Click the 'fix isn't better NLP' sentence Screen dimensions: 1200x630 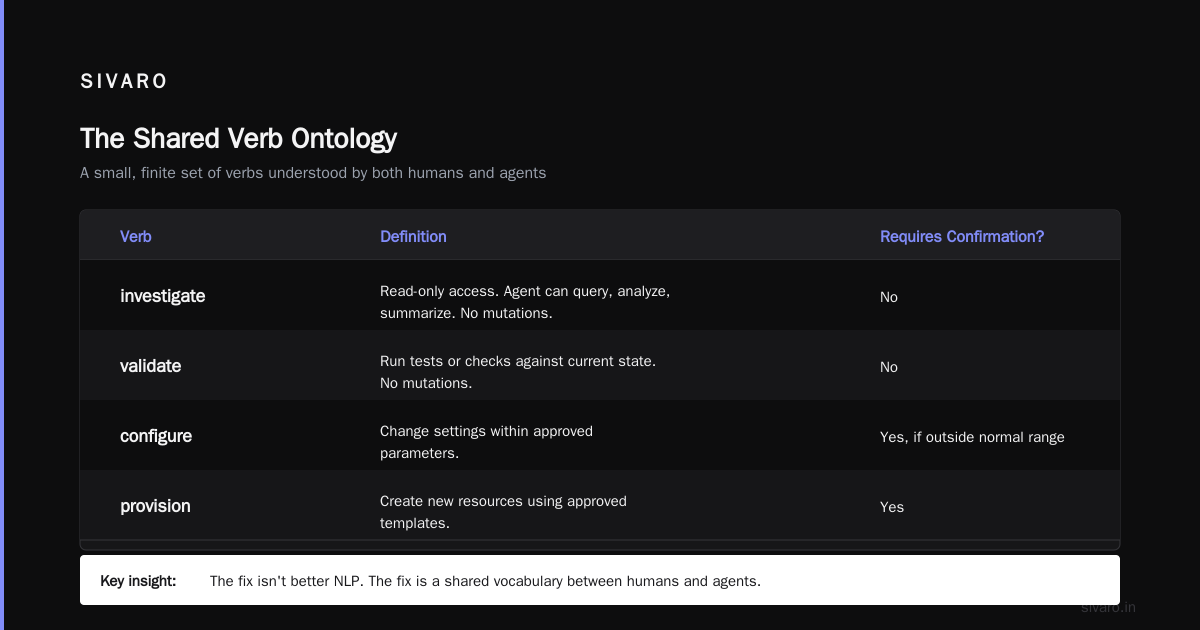click(485, 581)
